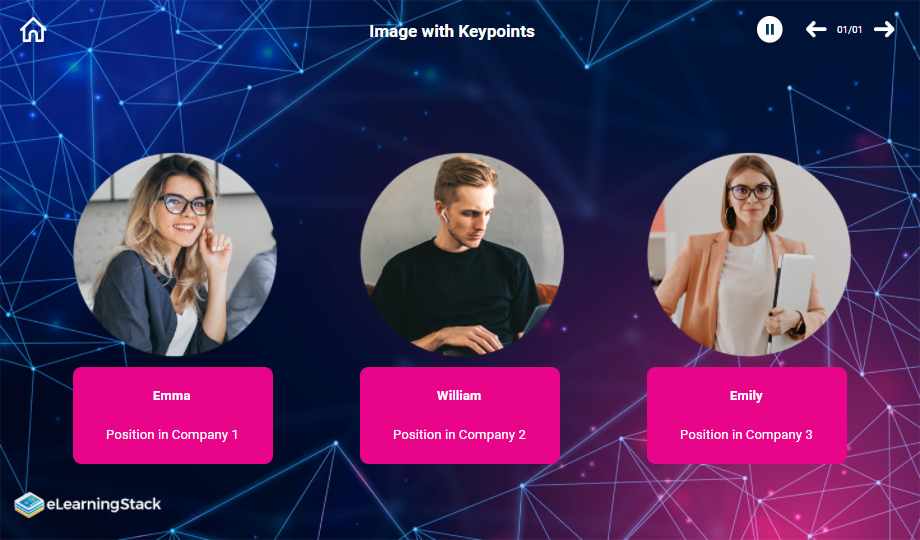Viewport: 920px width, 540px height.
Task: Click the Emma name label
Action: pyautogui.click(x=171, y=396)
